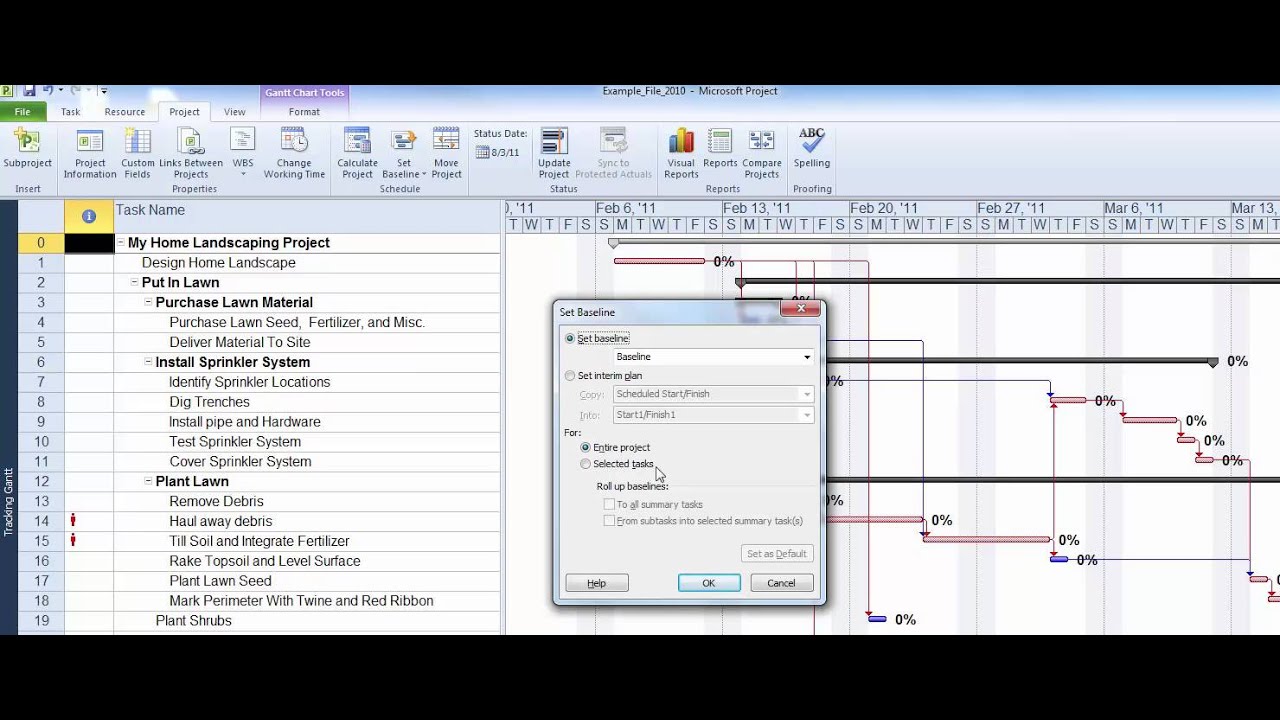The image size is (1280, 720).
Task: Open Project Information
Action: [x=90, y=155]
